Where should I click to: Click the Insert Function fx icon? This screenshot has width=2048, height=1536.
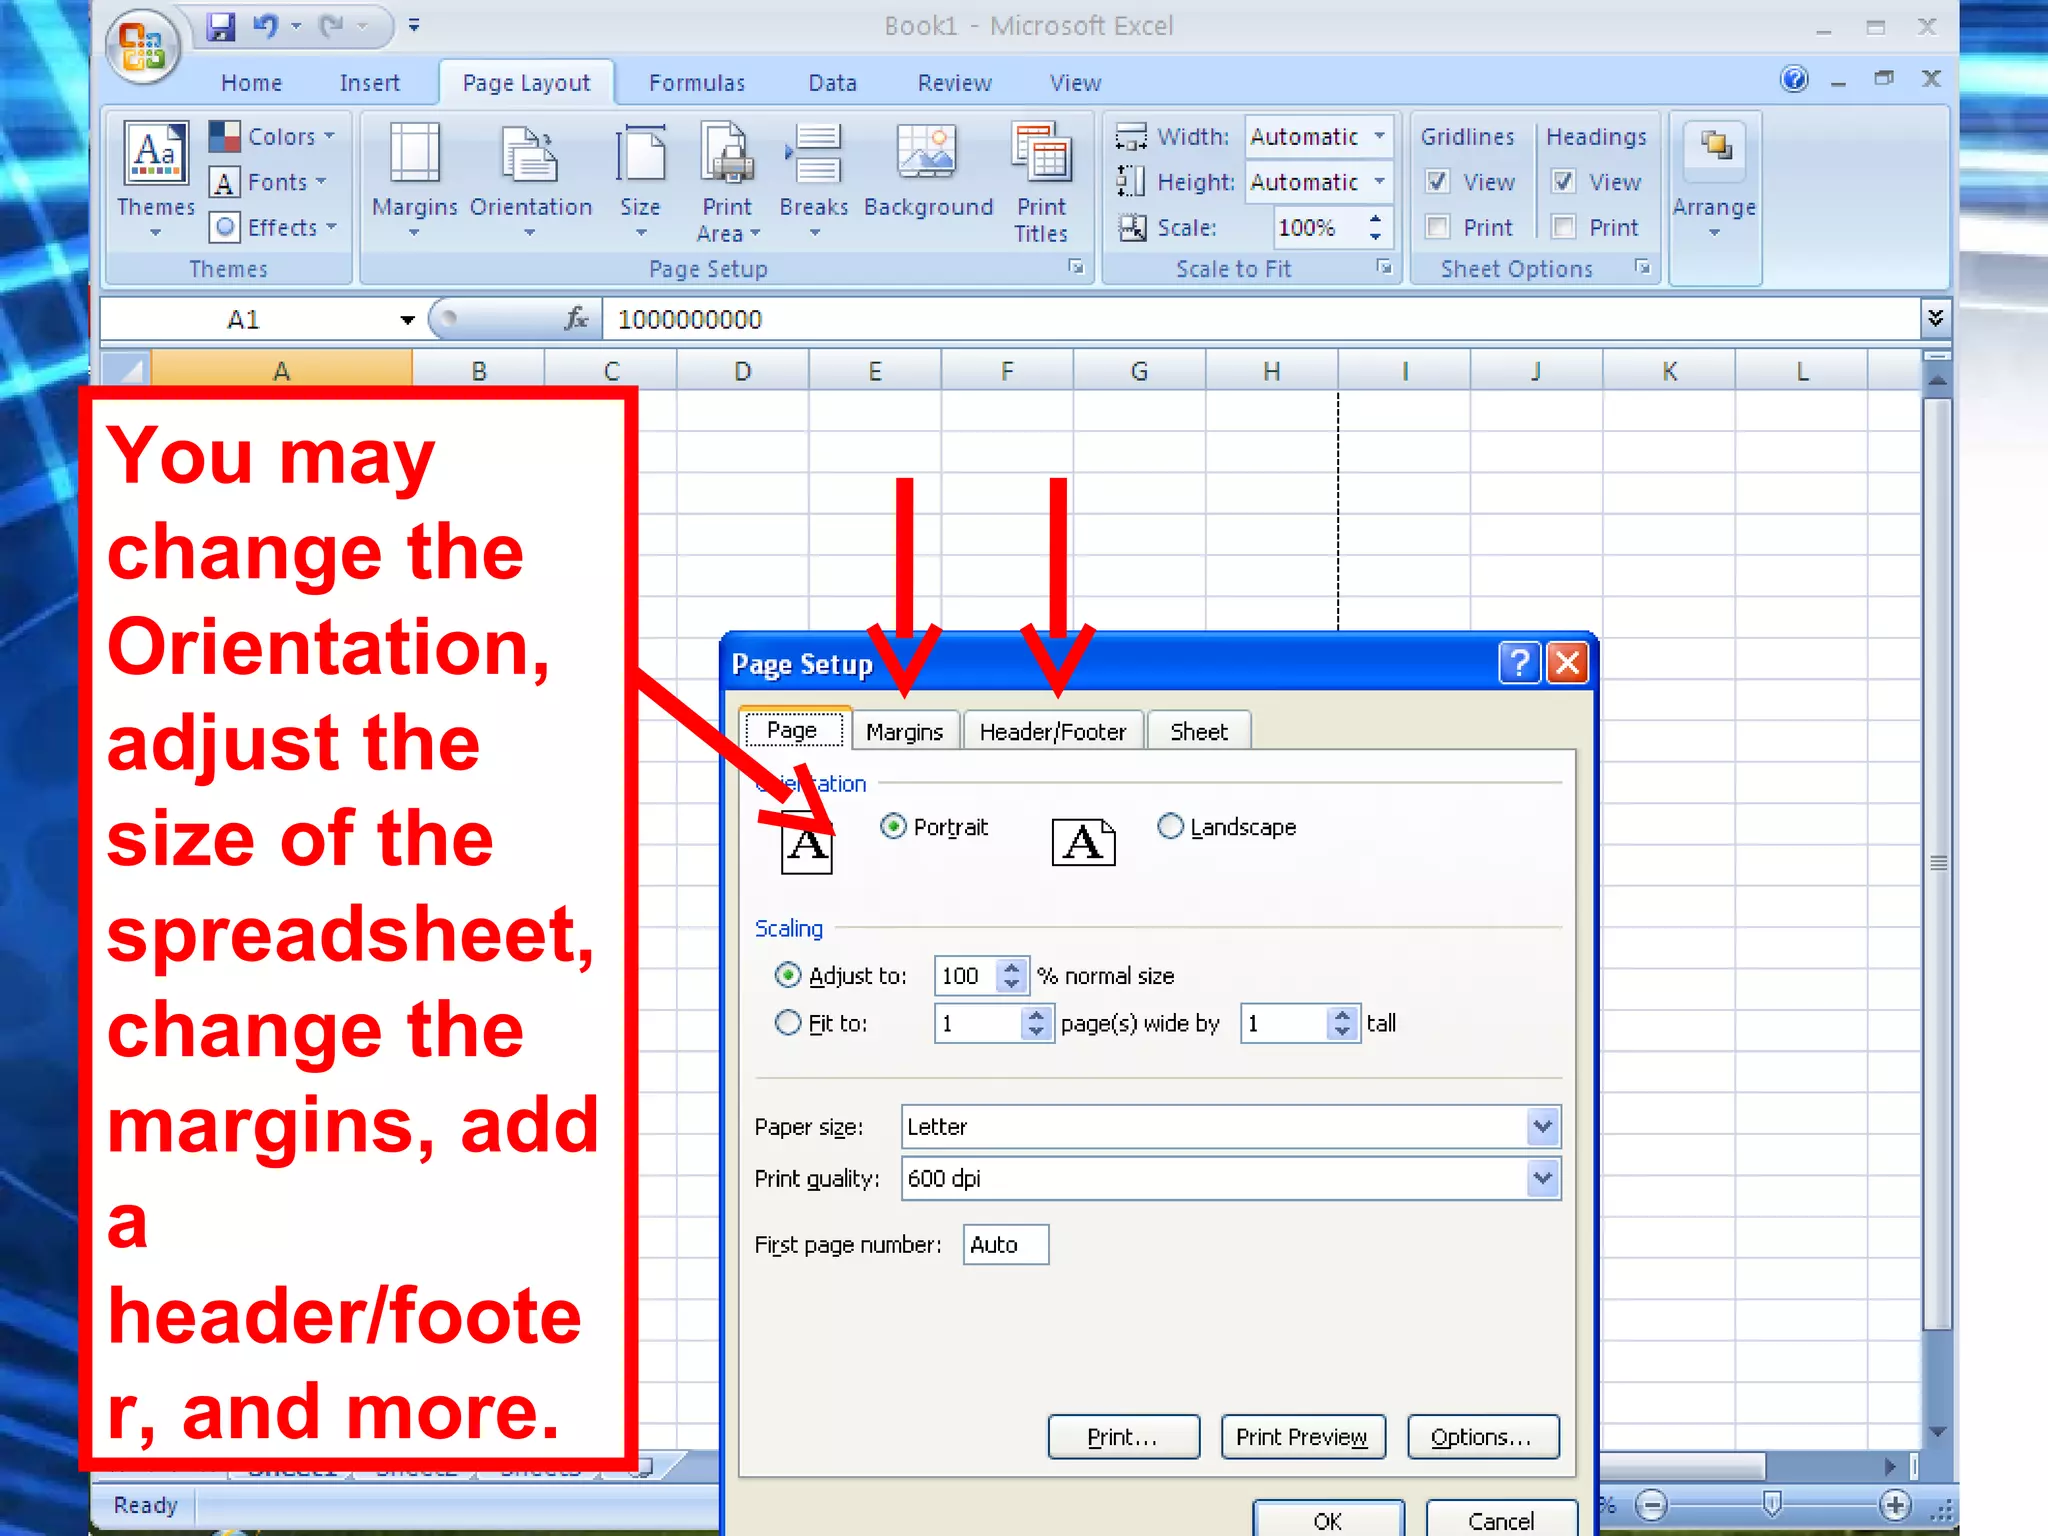[x=576, y=319]
